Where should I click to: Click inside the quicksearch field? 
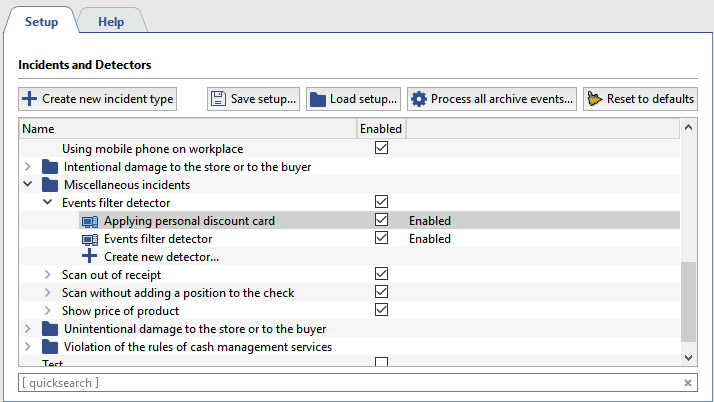(340, 383)
